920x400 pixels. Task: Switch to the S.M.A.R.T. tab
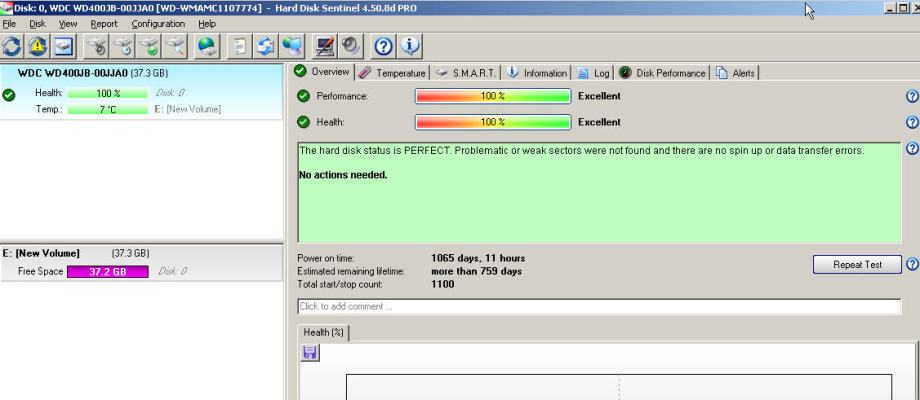pos(466,73)
